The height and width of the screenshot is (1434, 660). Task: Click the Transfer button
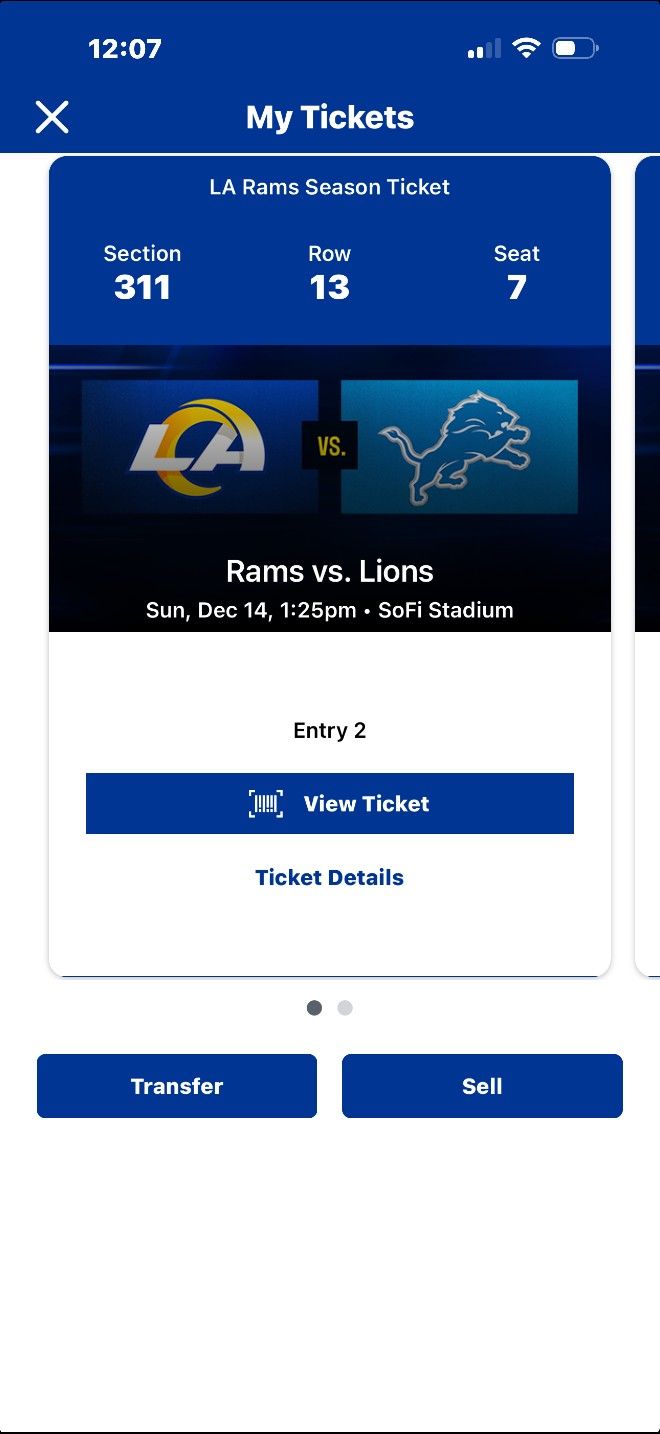[177, 1086]
